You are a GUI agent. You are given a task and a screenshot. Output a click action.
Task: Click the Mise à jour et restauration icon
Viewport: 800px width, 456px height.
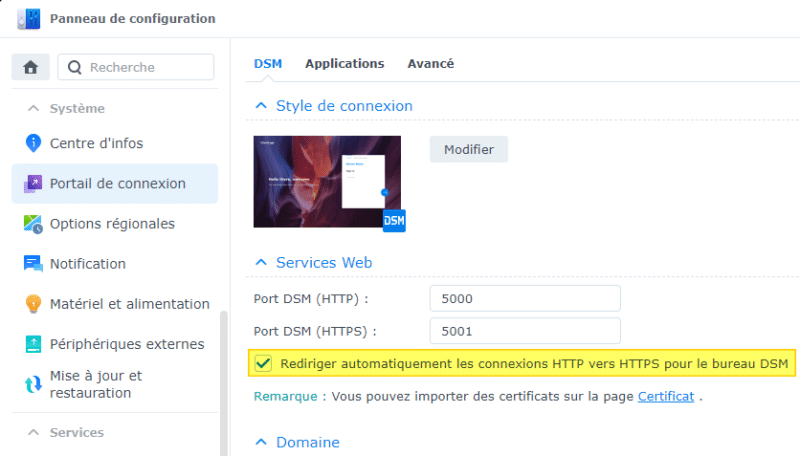pyautogui.click(x=33, y=385)
